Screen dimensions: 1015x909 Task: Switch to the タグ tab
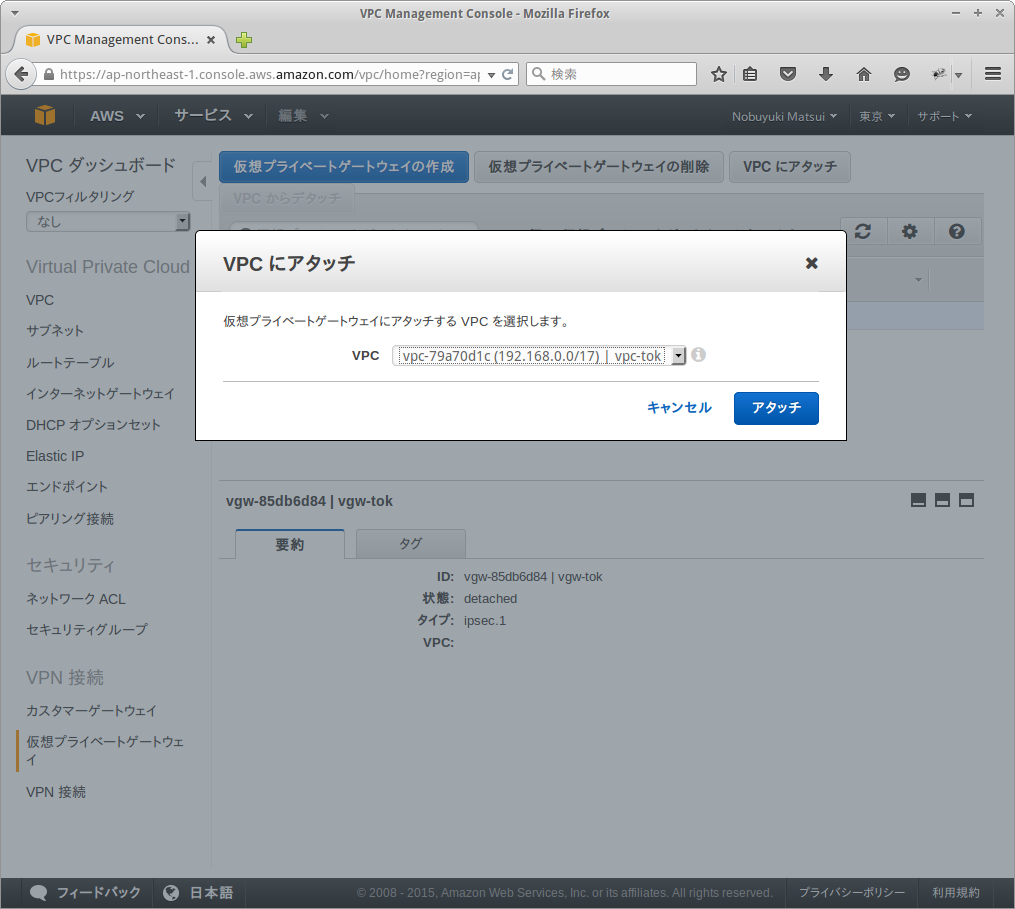[x=410, y=544]
